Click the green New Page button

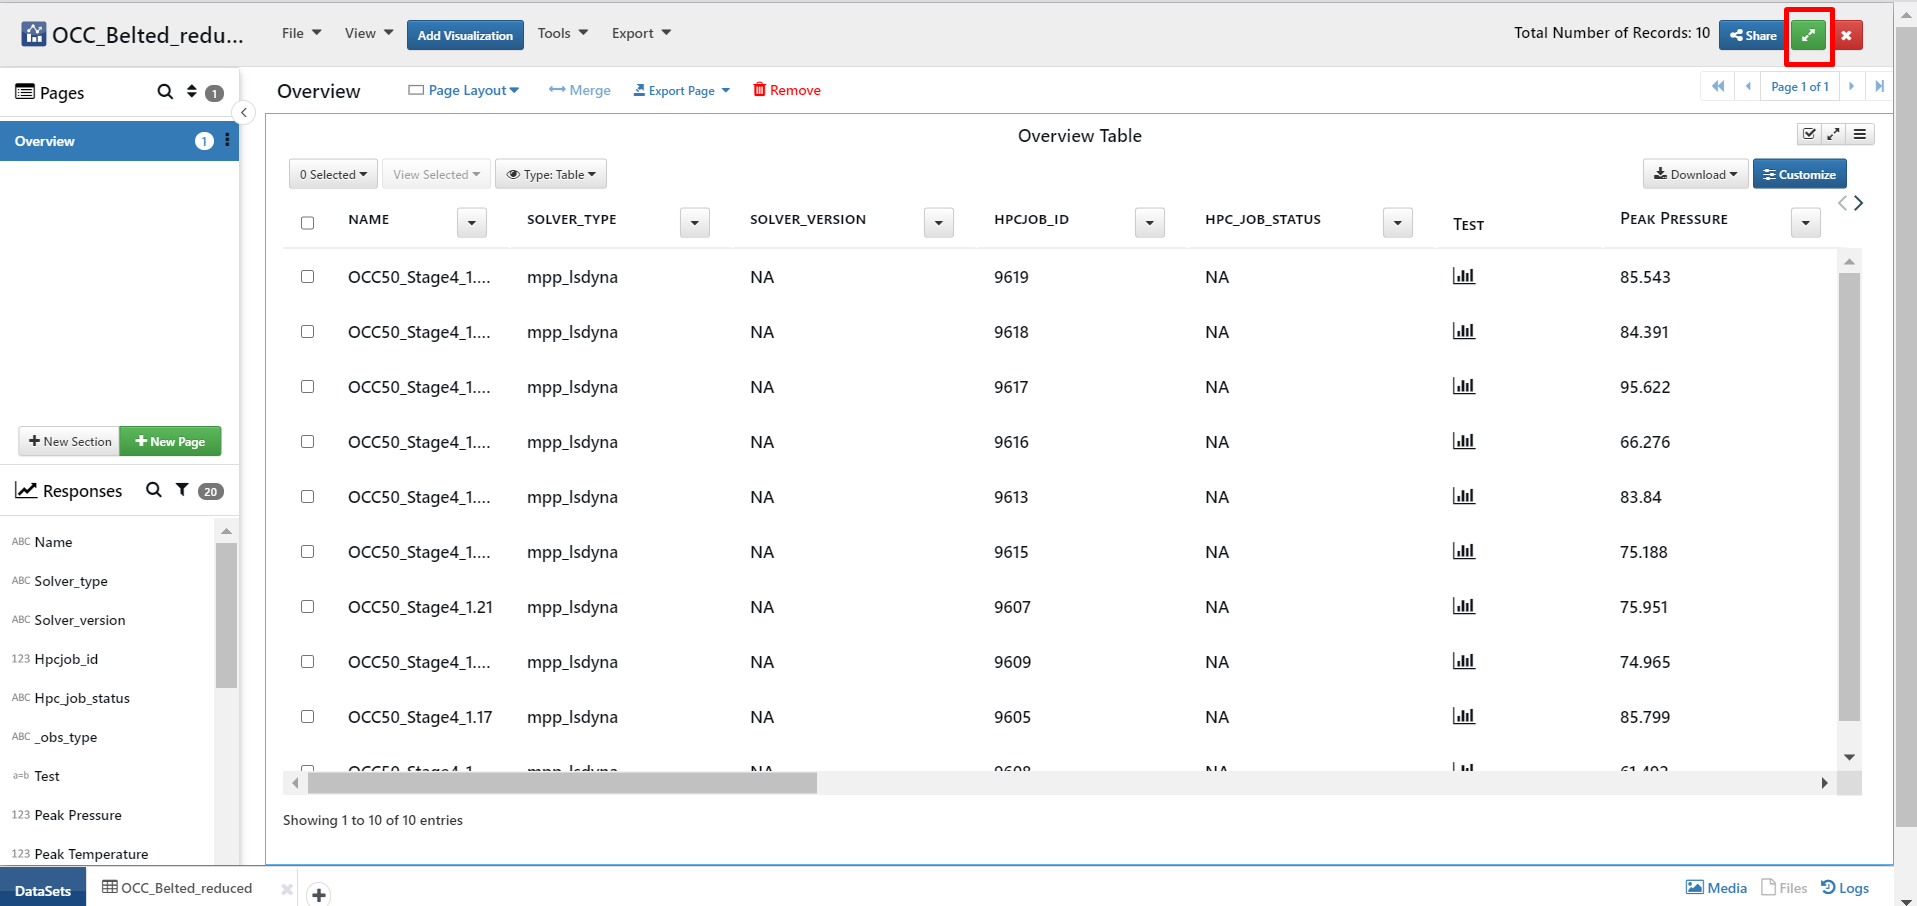pos(170,441)
